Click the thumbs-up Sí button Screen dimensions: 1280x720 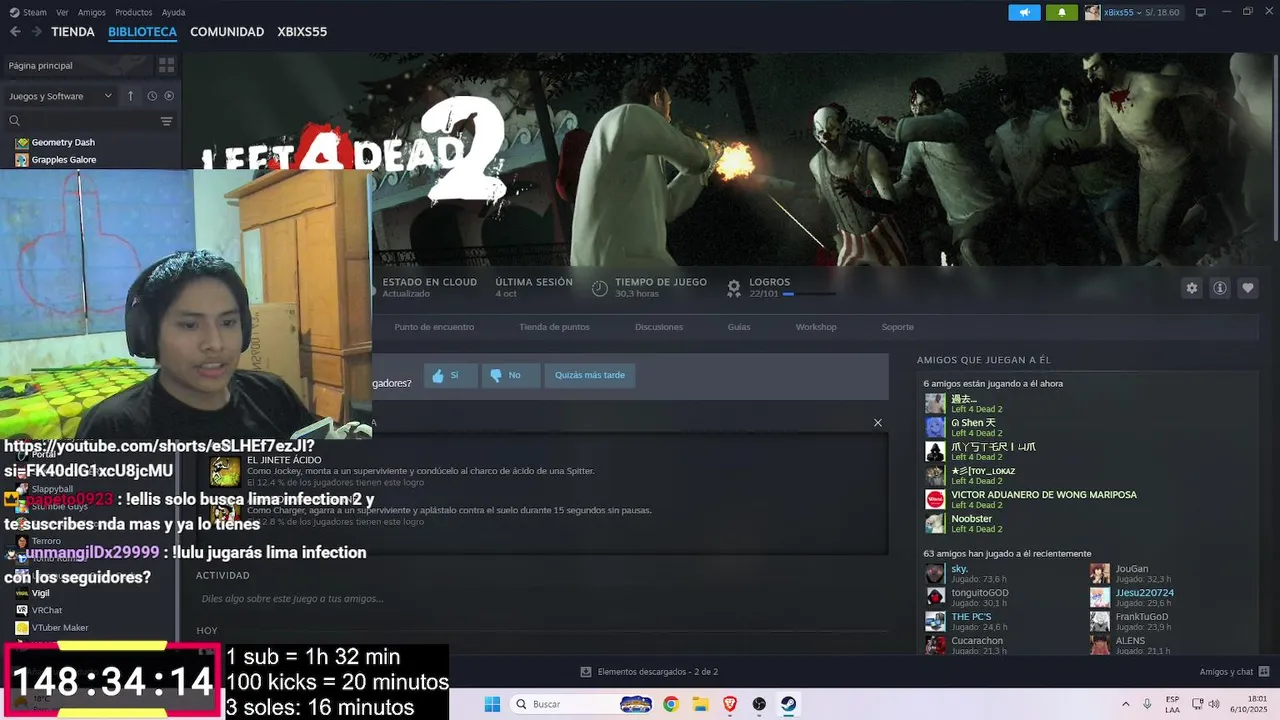coord(449,375)
